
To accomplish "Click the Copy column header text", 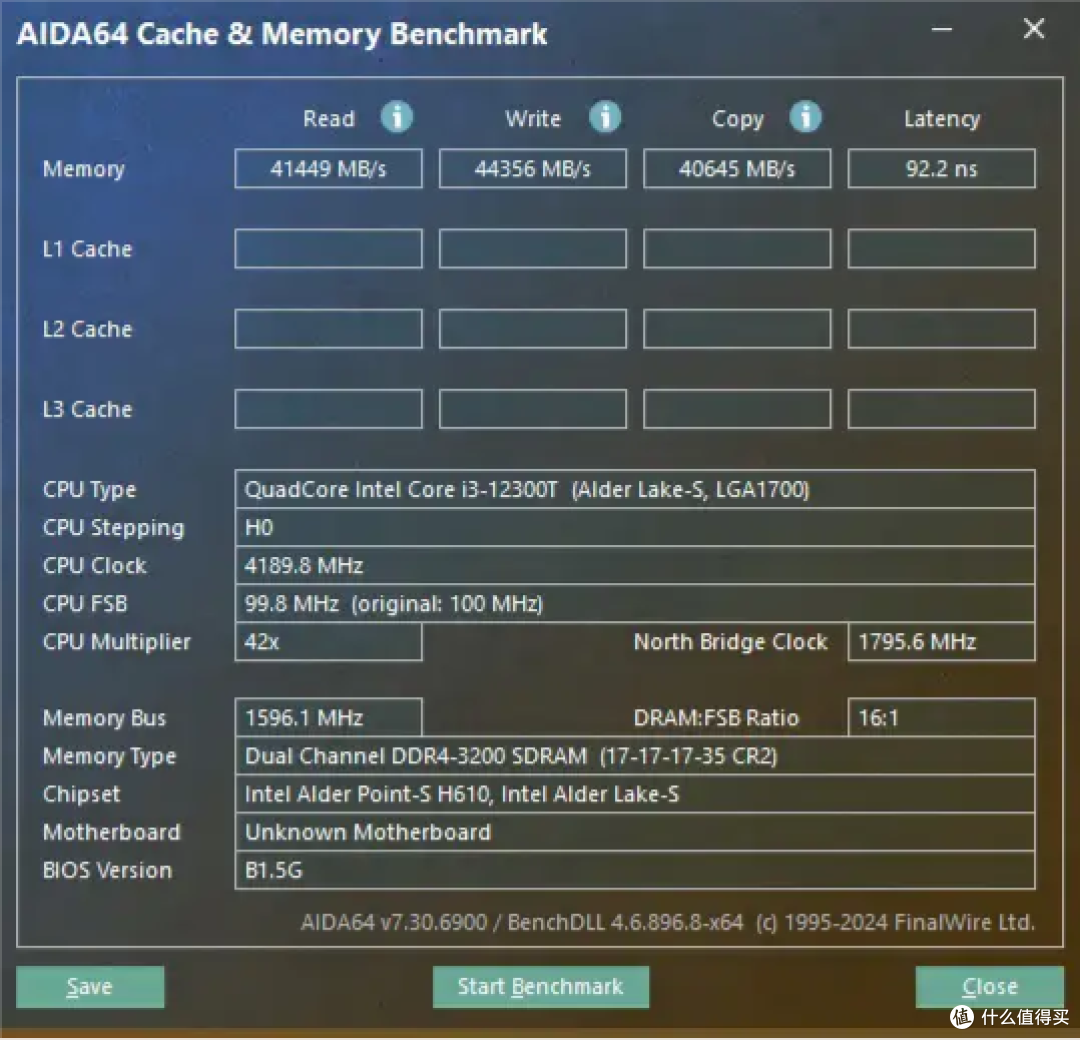I will click(738, 120).
